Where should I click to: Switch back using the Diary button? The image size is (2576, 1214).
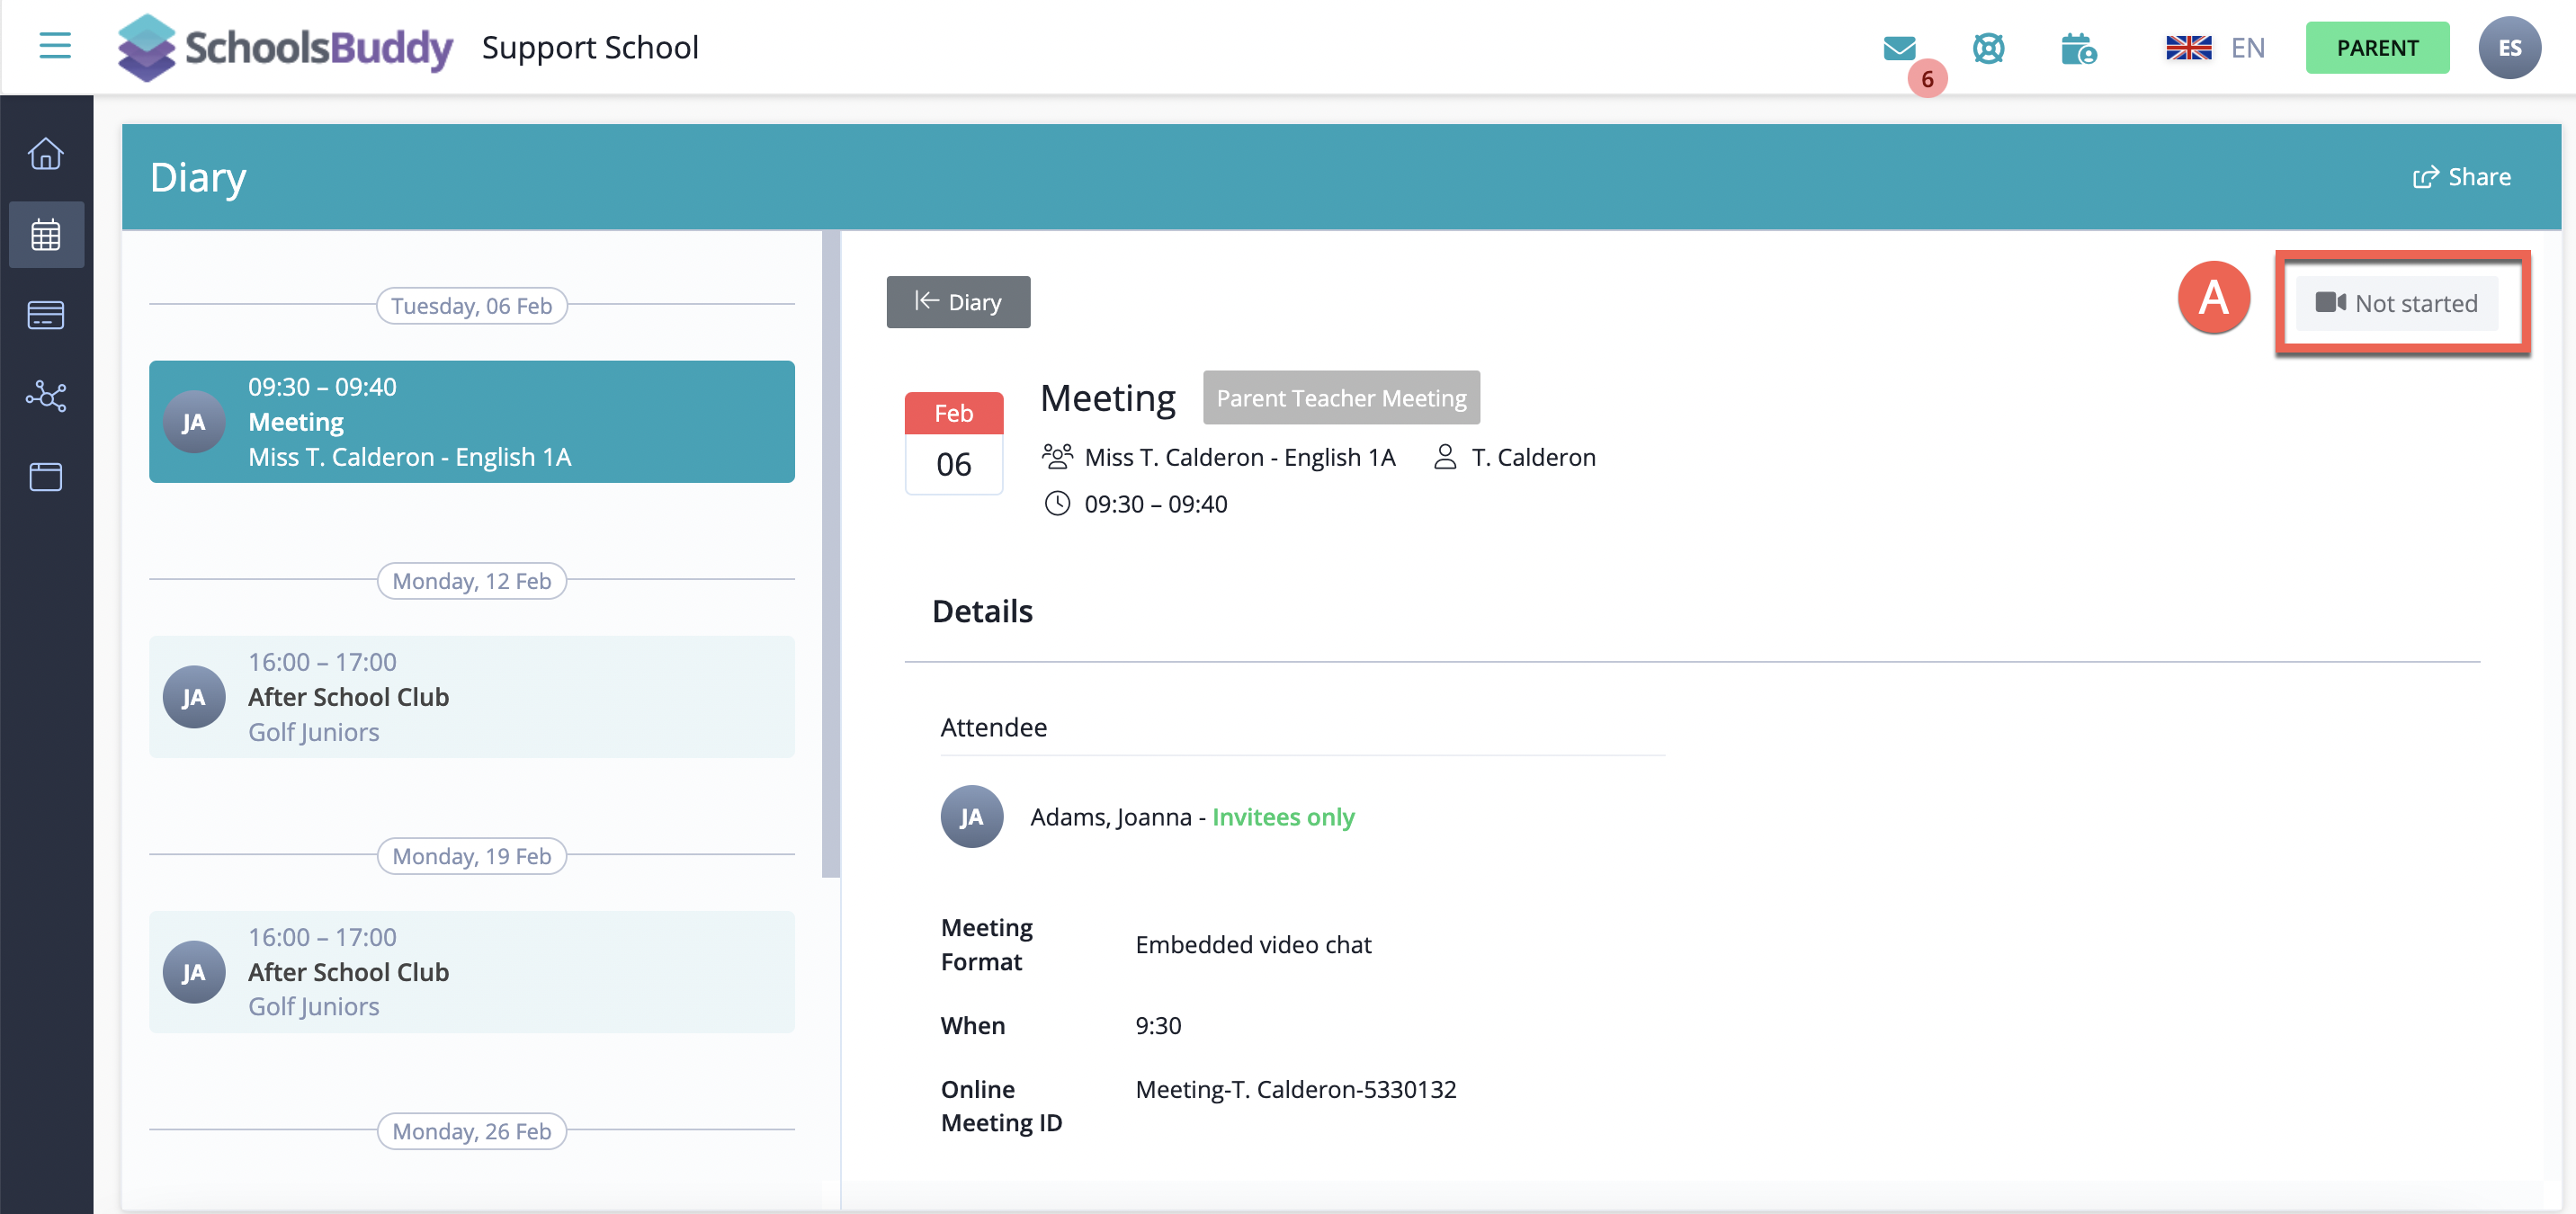957,301
